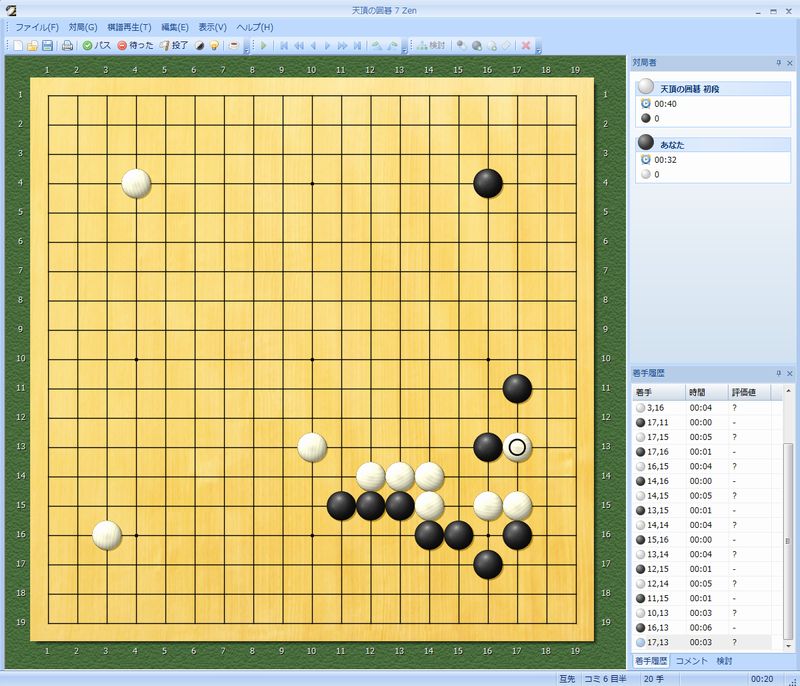Switch to the コメント tab
Screen dimensions: 800x686
693,661
